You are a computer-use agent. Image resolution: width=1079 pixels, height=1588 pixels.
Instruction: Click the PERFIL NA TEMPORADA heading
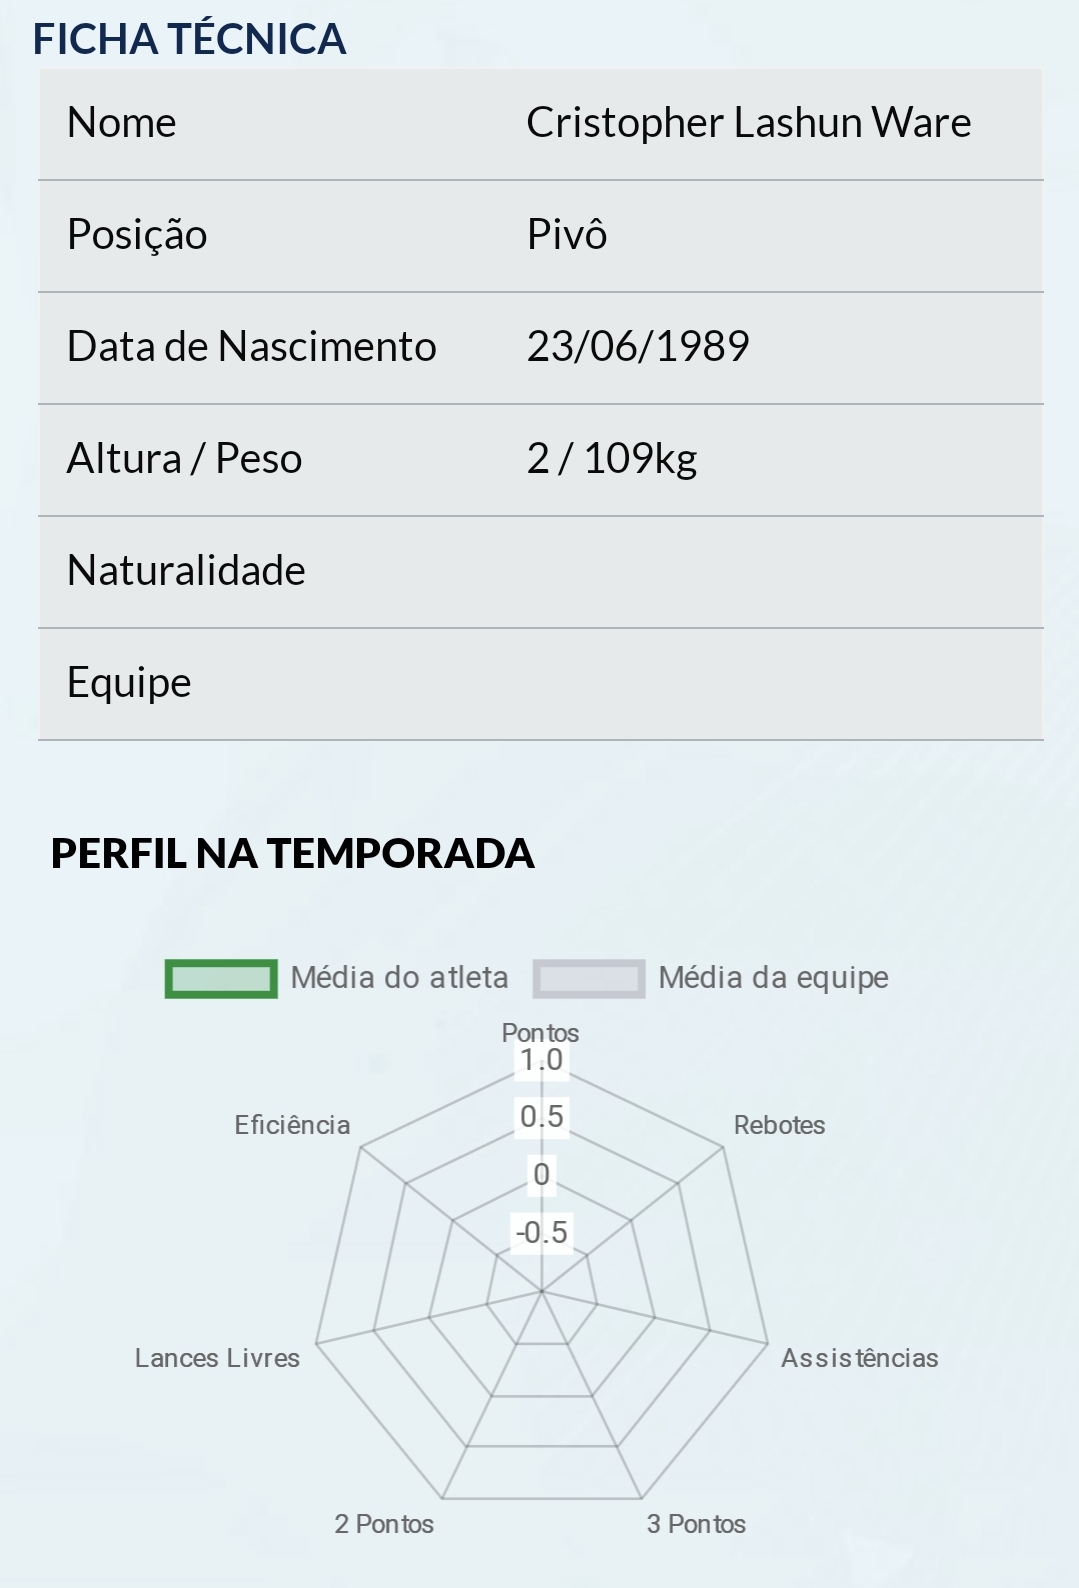pyautogui.click(x=292, y=853)
